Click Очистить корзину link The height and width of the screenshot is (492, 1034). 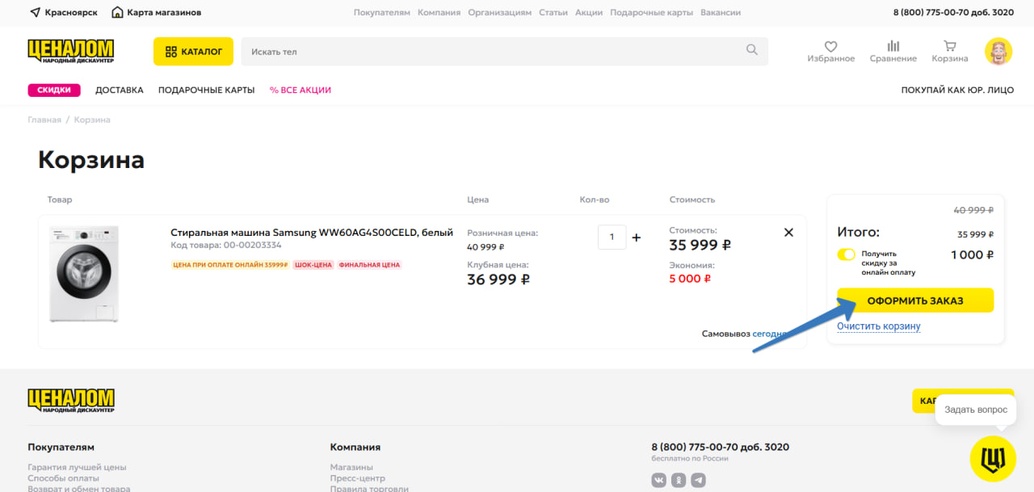[878, 326]
